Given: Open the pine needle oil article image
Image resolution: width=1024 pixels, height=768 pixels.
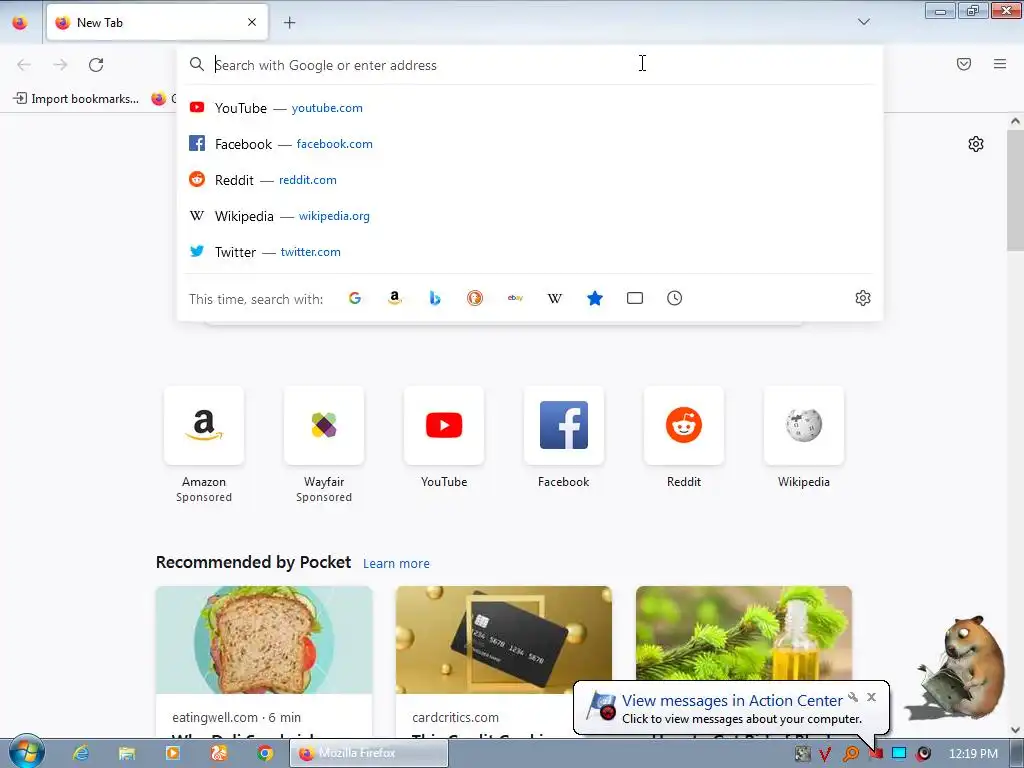Looking at the screenshot, I should point(744,632).
